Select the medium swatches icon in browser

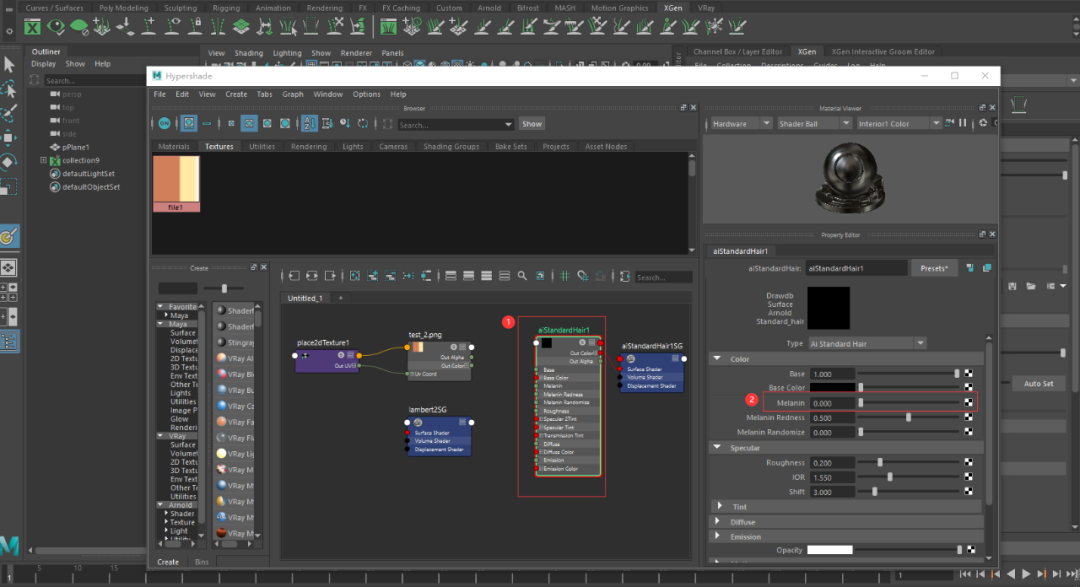(249, 124)
